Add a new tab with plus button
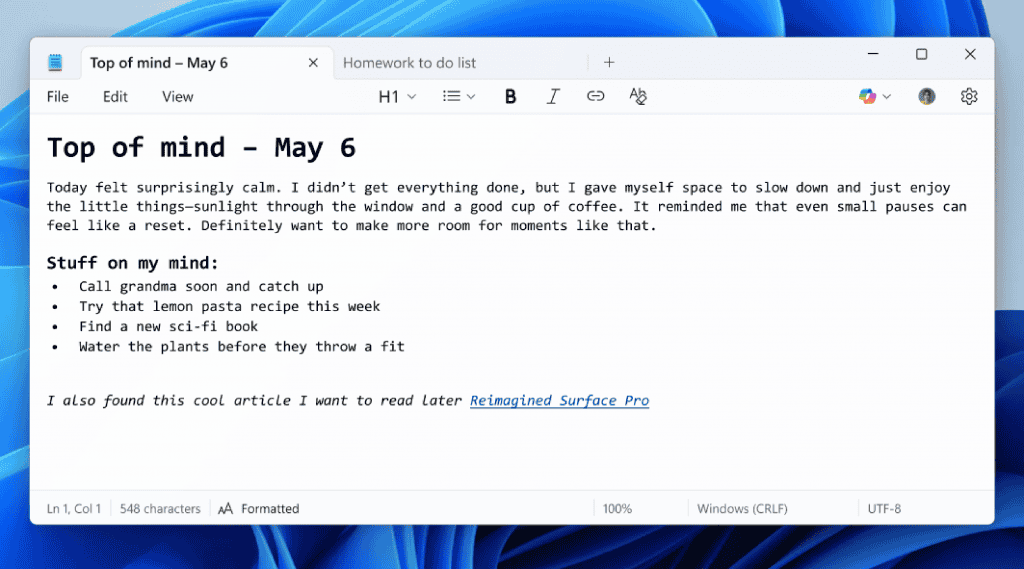1024x569 pixels. click(609, 62)
